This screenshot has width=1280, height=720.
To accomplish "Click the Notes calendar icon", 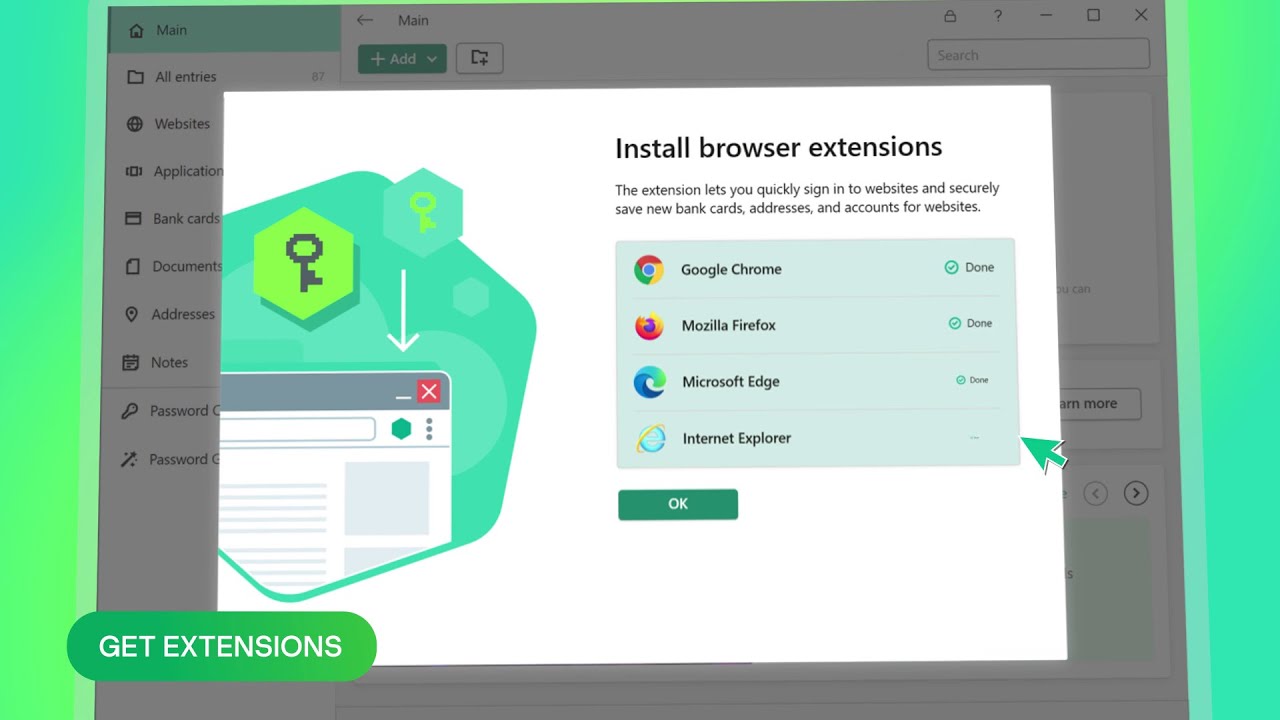I will (130, 362).
